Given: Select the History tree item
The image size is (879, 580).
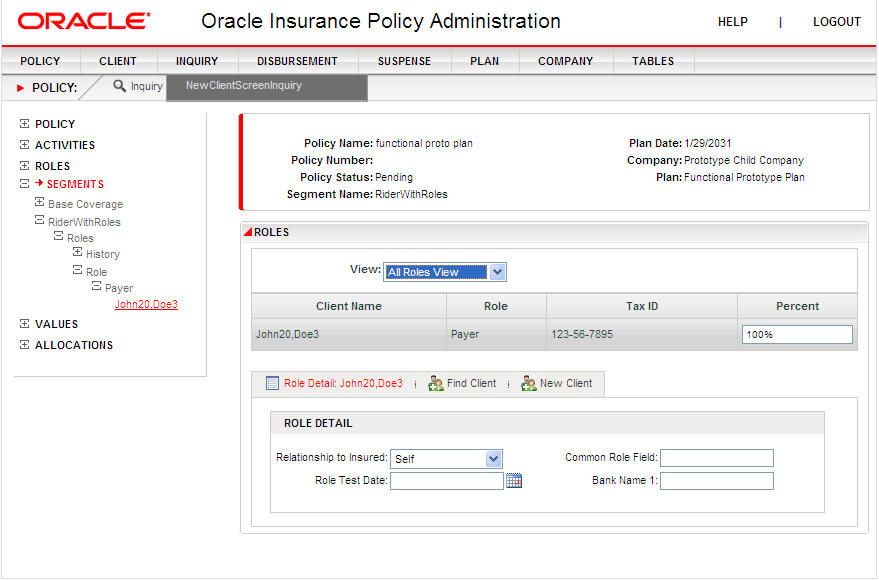Looking at the screenshot, I should 103,254.
